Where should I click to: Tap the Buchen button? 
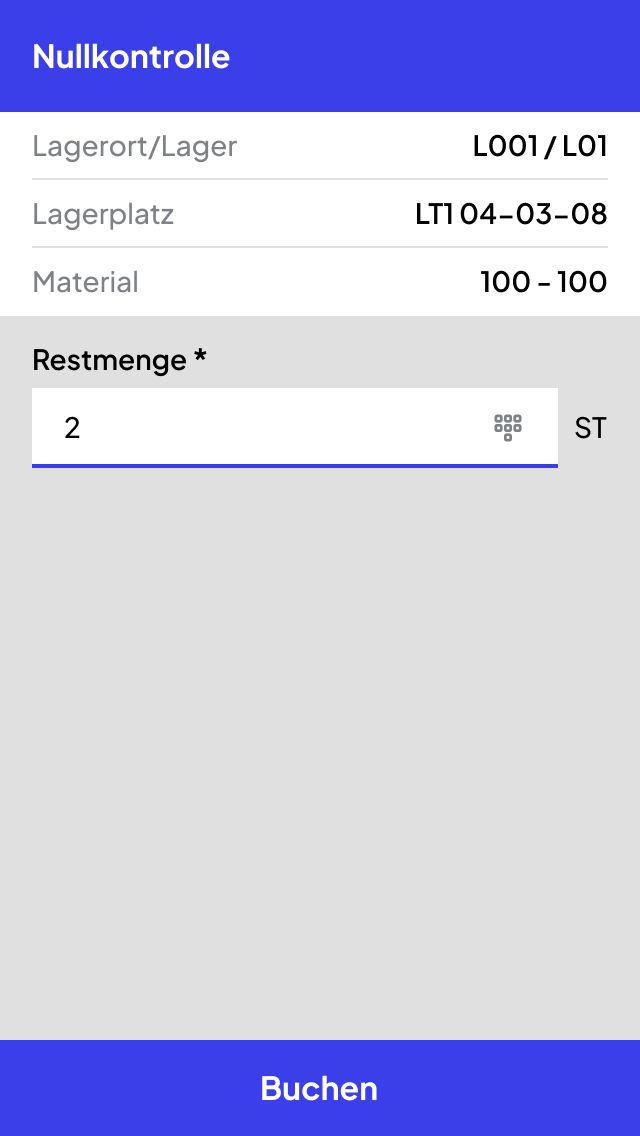click(x=320, y=1088)
